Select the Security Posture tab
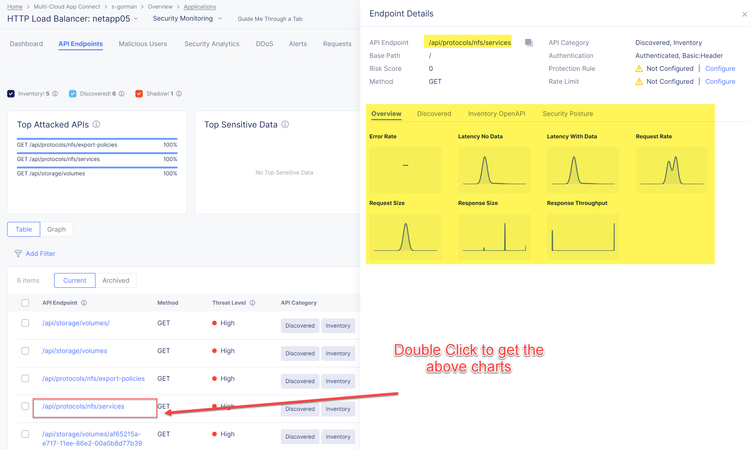Screen dimensions: 750x450 click(x=567, y=114)
